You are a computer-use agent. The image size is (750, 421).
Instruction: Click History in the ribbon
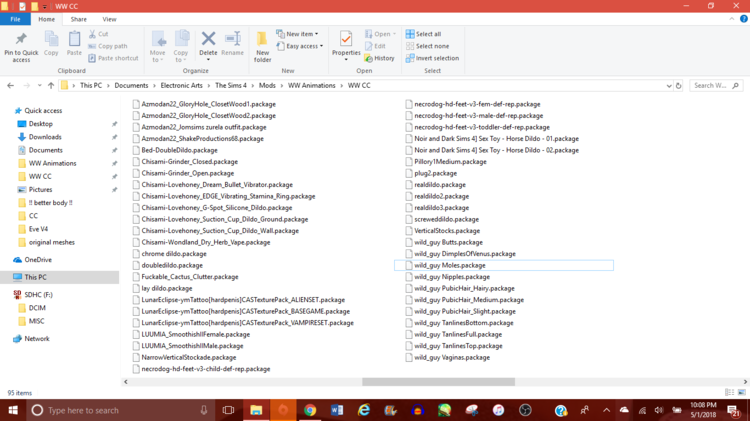point(379,58)
